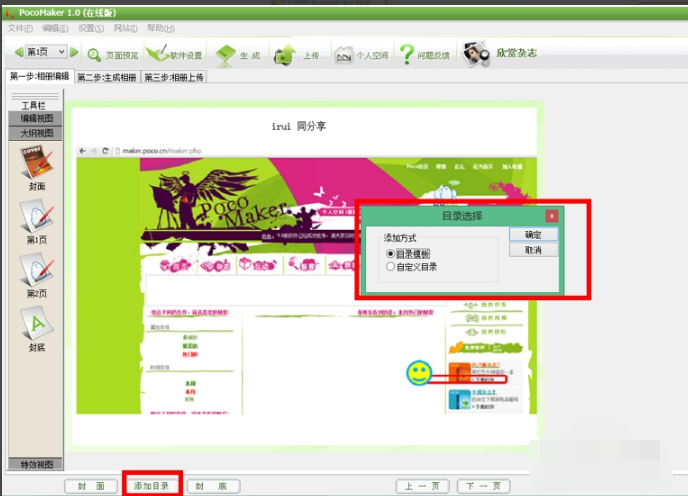Switch to 第一步:相册编辑 tab
Screen dimensions: 688x496
click(x=39, y=76)
